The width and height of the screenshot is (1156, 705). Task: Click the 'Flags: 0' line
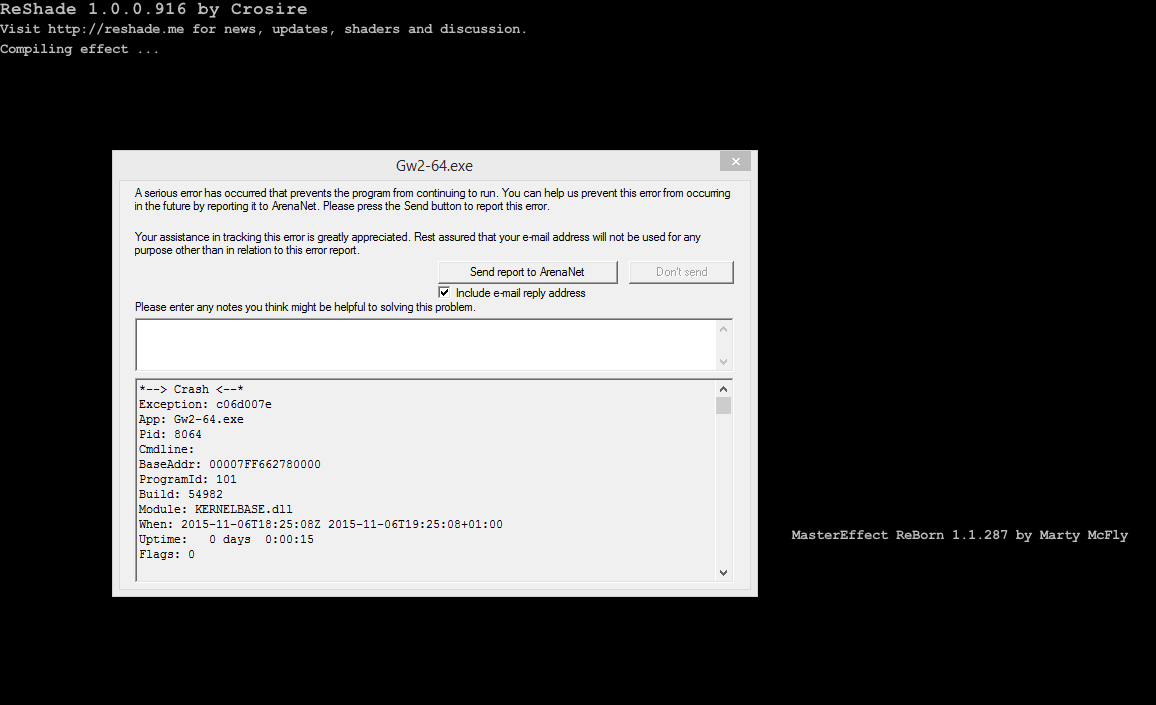coord(167,555)
